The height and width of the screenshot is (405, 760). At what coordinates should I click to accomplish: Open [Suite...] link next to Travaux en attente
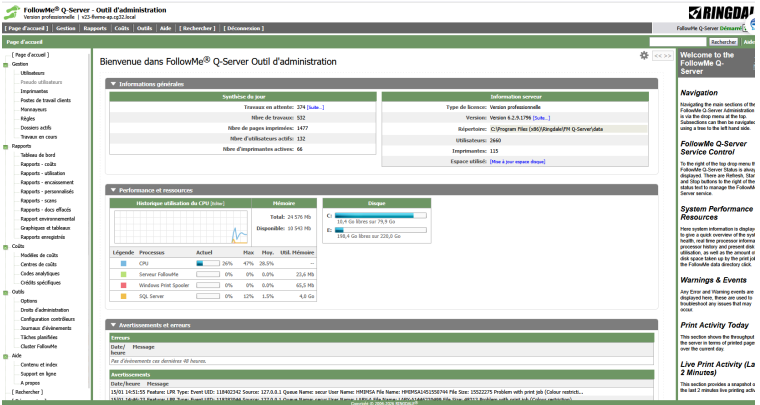[x=316, y=107]
